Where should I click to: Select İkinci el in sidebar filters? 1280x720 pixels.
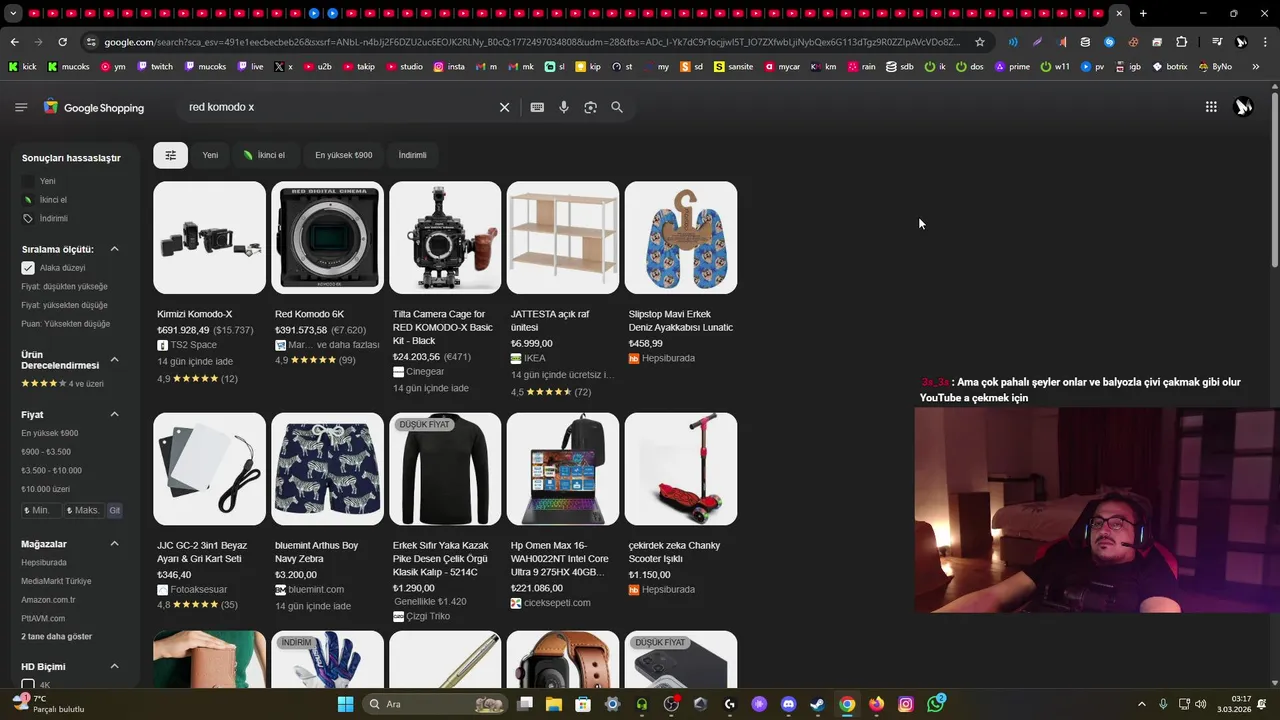[x=53, y=200]
